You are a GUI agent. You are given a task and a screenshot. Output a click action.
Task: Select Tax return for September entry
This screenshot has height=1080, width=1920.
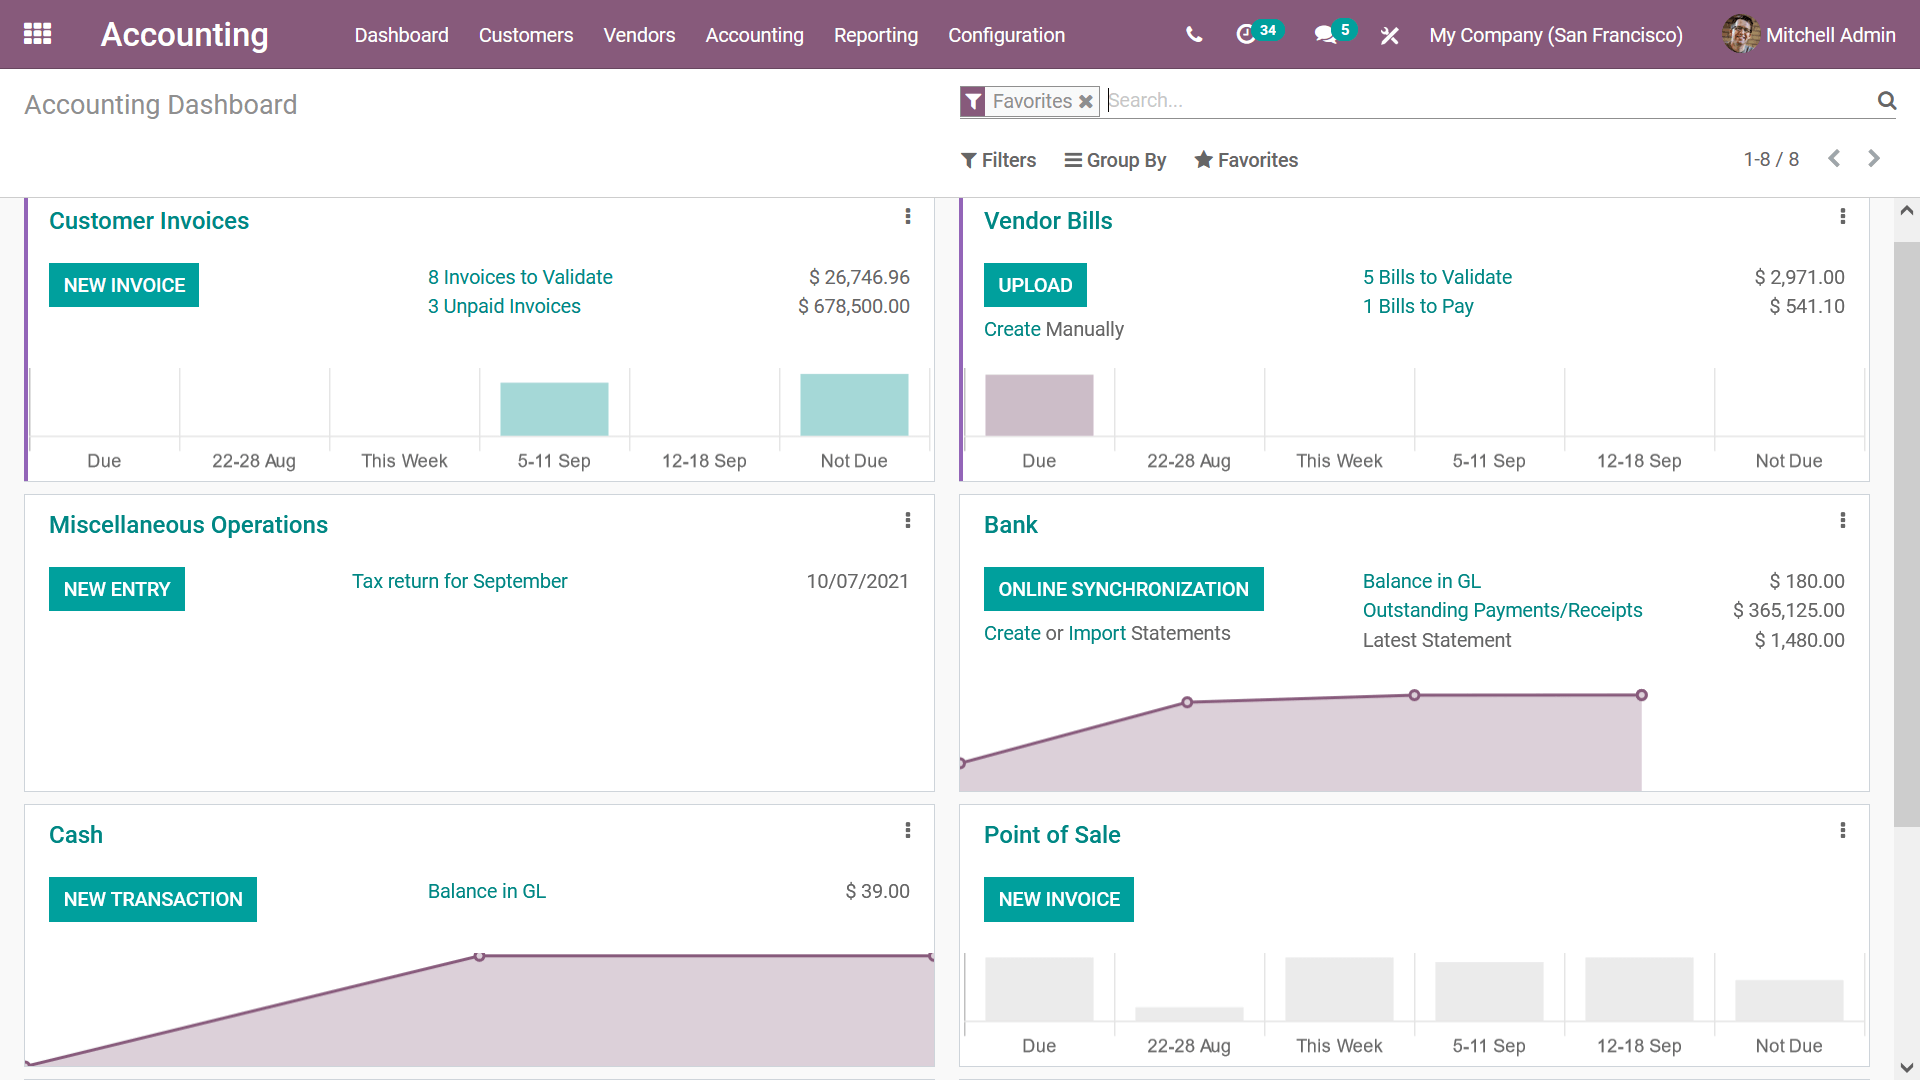(x=460, y=582)
